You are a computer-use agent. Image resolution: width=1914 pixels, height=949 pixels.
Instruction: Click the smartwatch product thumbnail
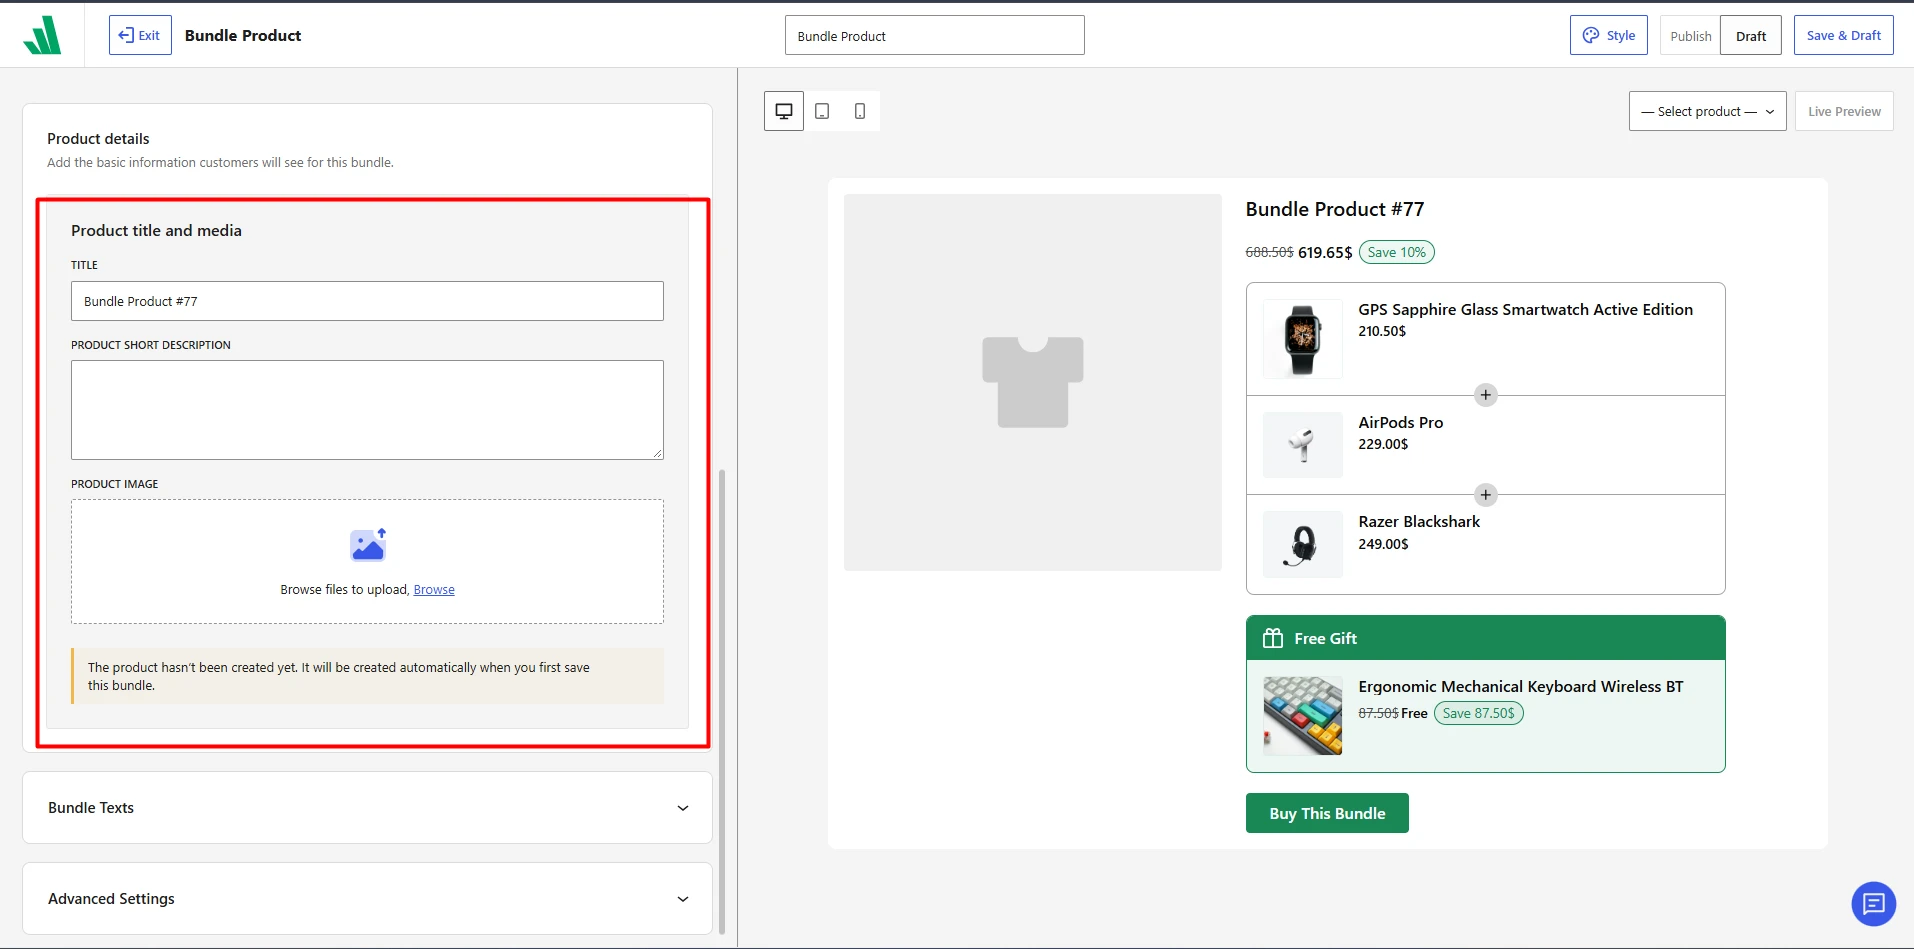point(1302,339)
